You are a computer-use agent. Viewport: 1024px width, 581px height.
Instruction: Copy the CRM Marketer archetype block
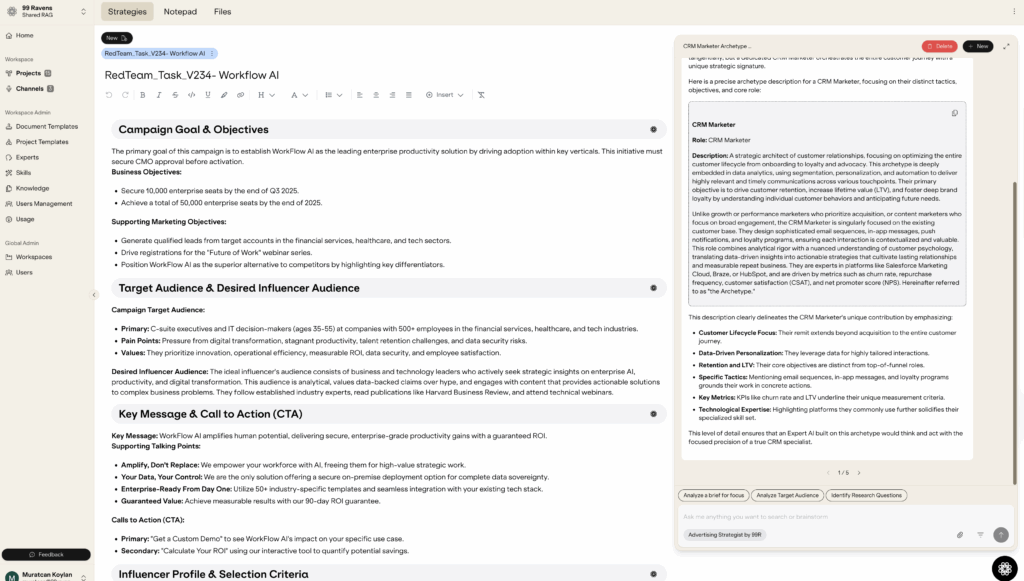click(954, 113)
